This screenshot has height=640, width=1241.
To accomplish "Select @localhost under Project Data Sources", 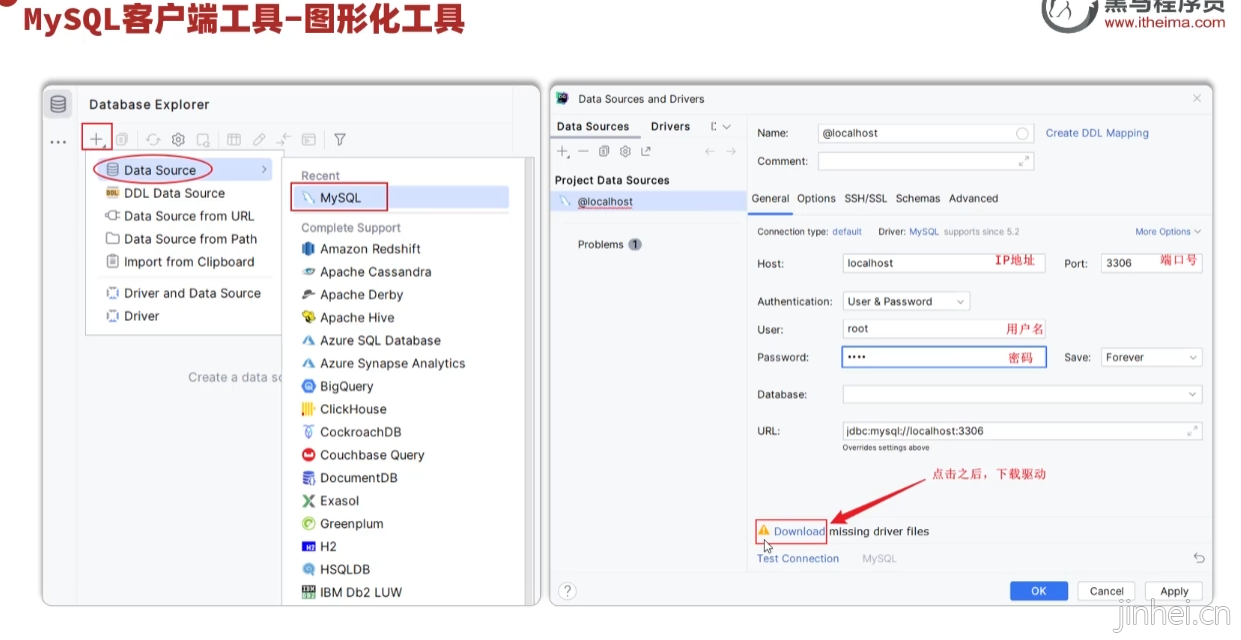I will [x=648, y=201].
